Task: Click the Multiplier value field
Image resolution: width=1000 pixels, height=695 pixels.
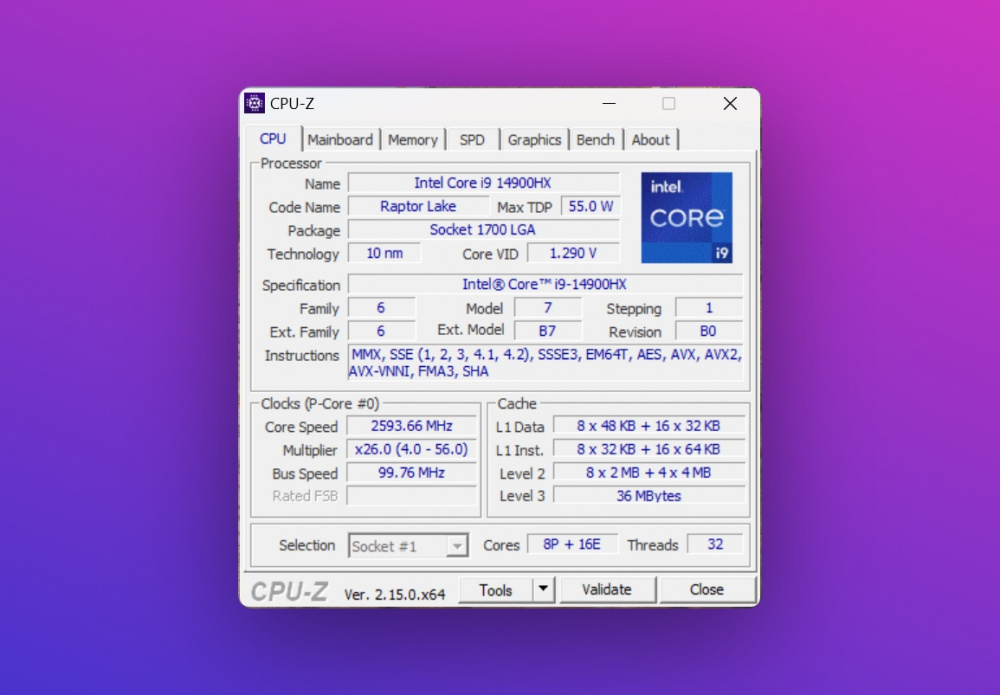Action: 411,450
